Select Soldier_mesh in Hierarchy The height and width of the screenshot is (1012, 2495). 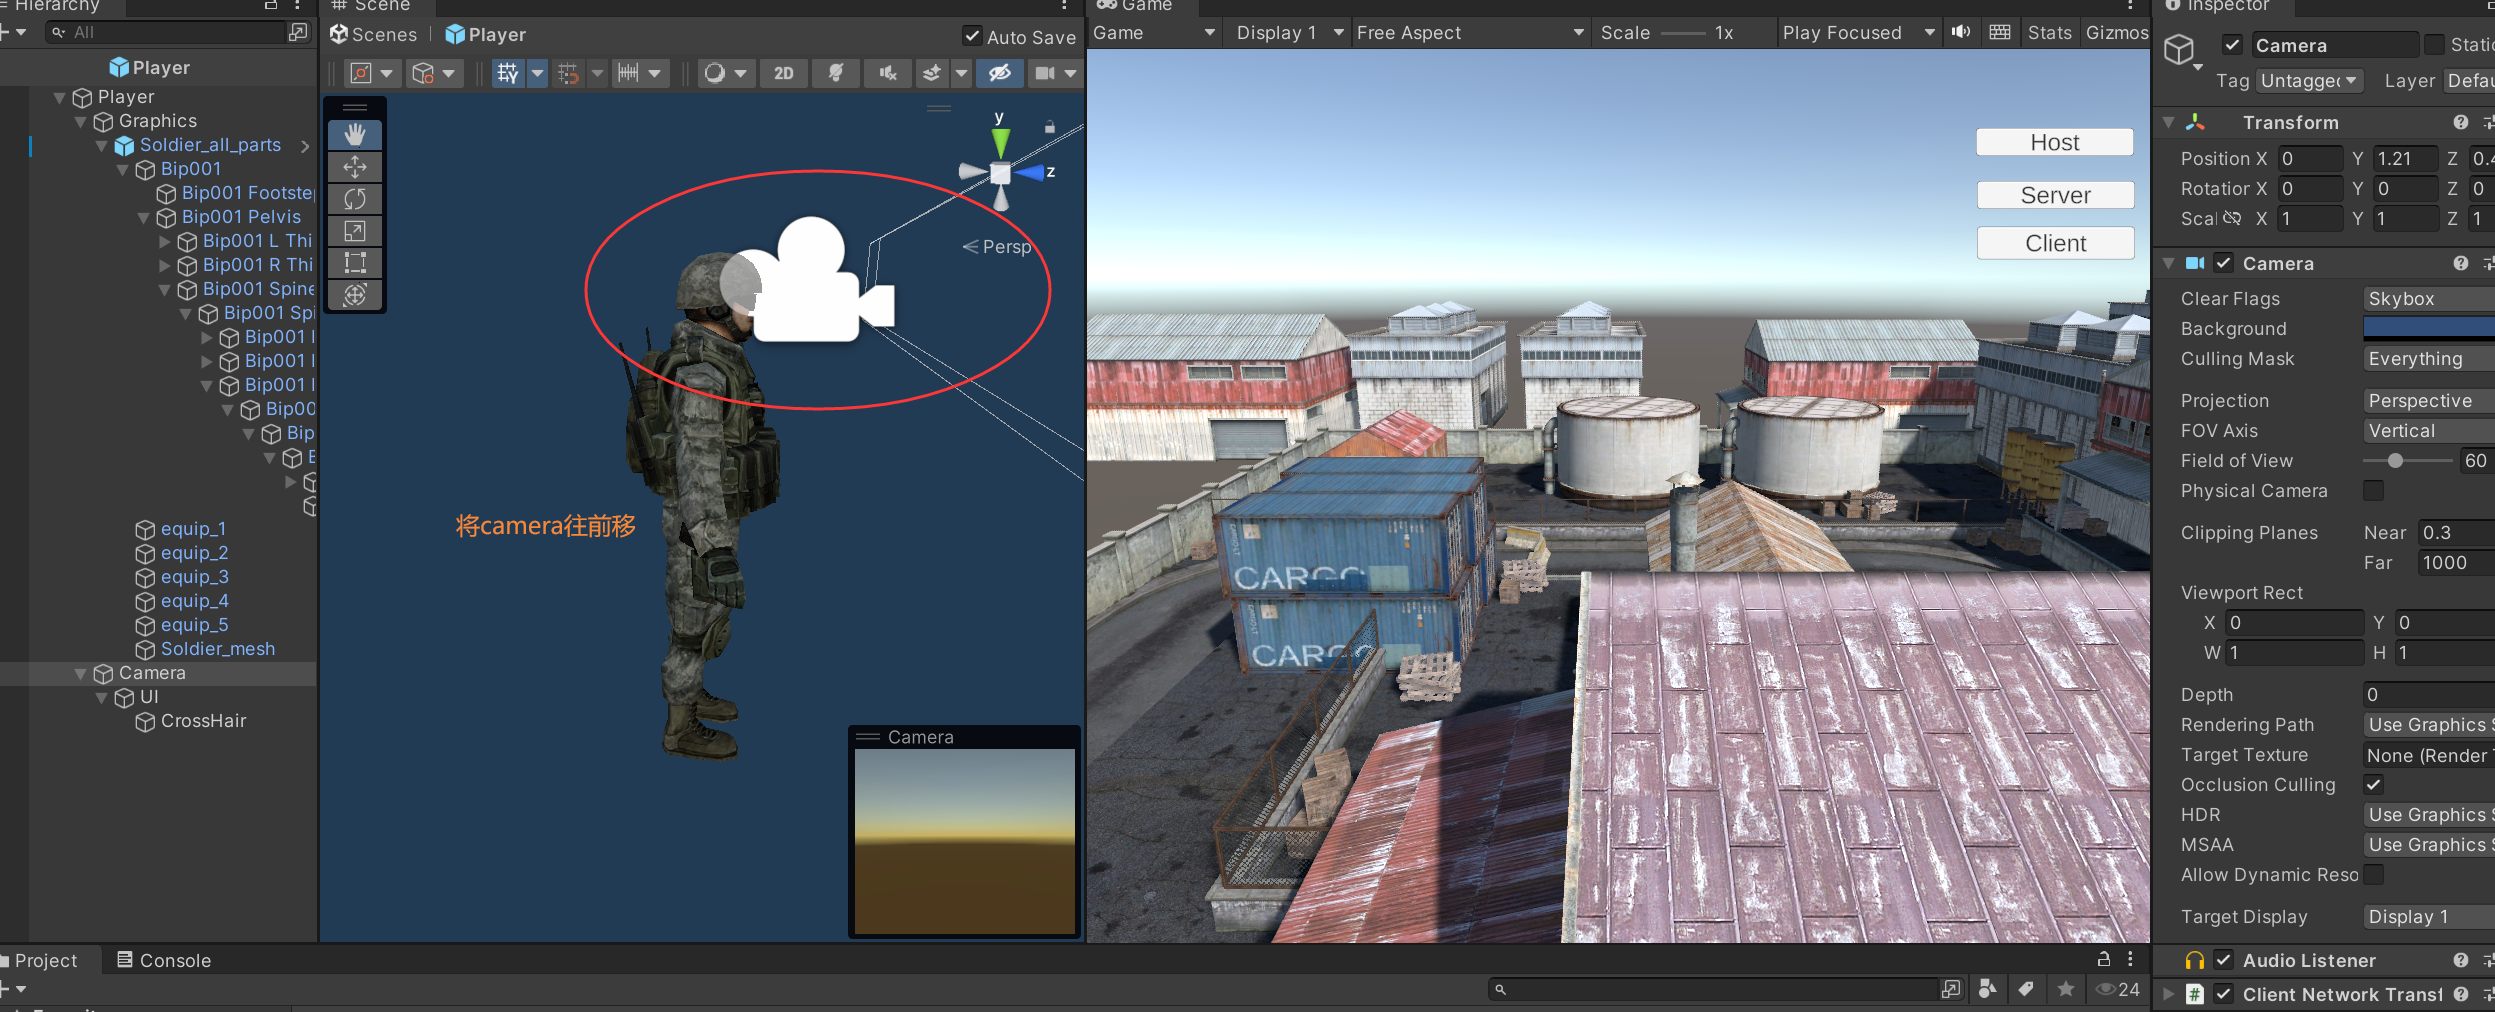(x=217, y=649)
